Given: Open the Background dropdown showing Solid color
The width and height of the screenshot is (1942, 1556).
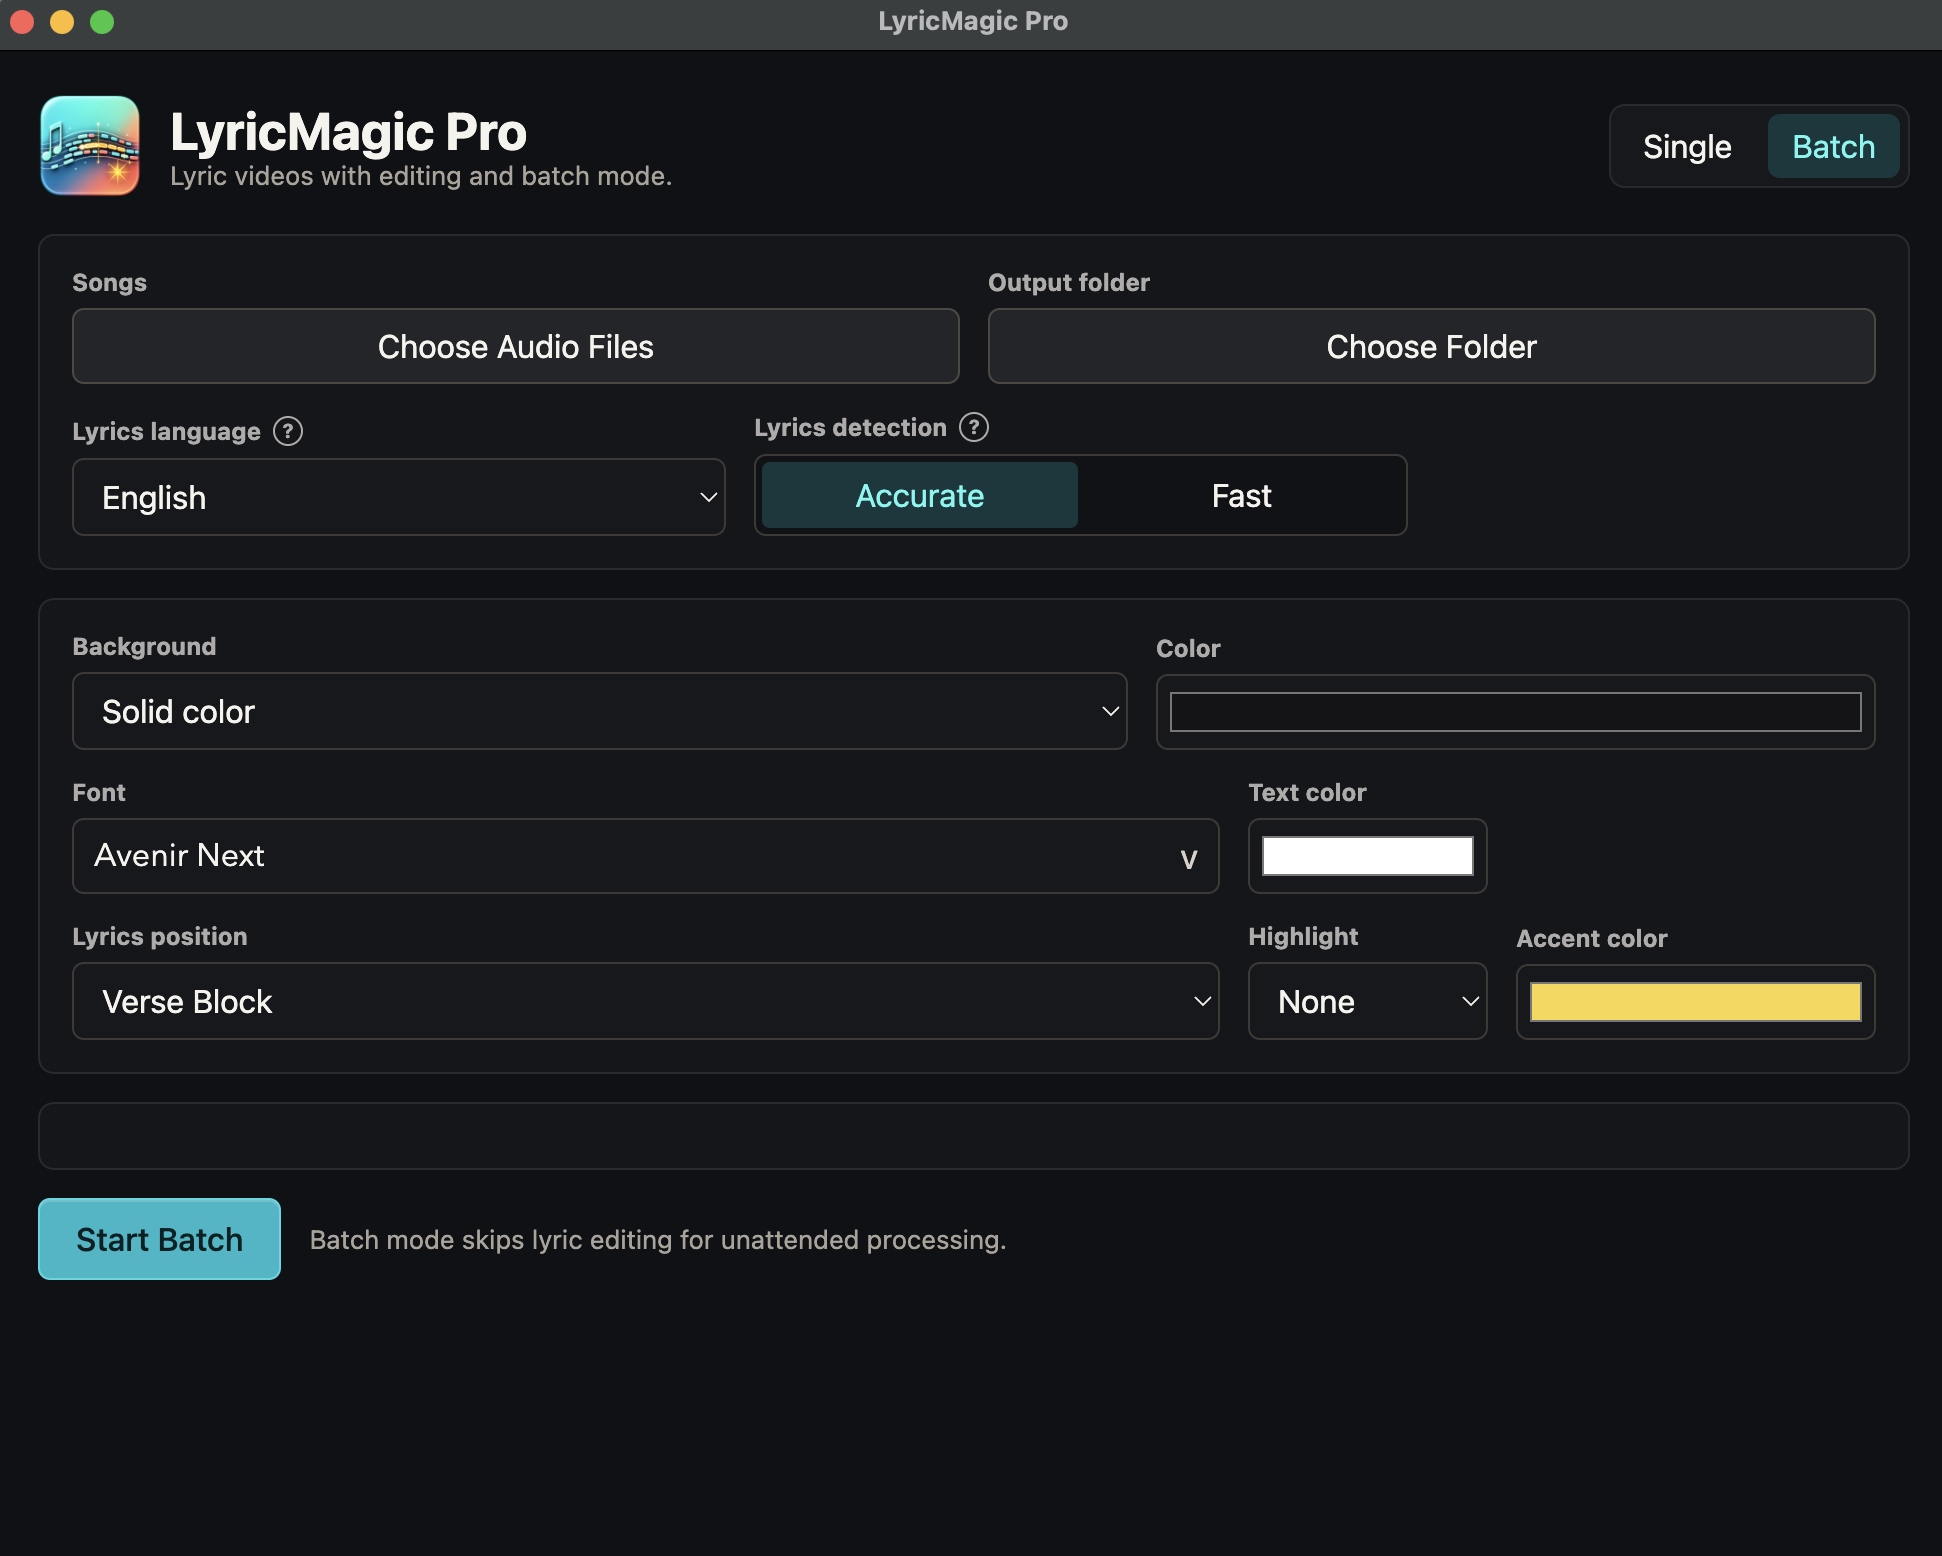Looking at the screenshot, I should pyautogui.click(x=600, y=711).
